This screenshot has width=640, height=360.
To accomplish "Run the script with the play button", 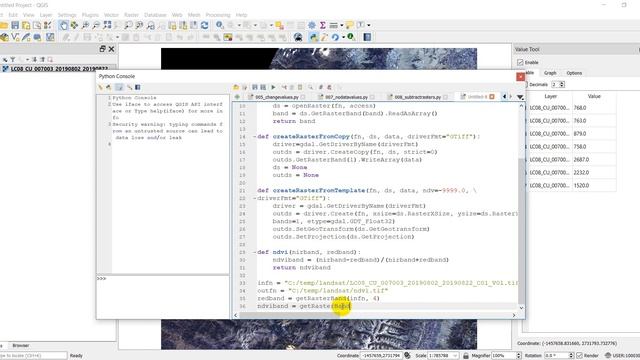I will click(273, 87).
